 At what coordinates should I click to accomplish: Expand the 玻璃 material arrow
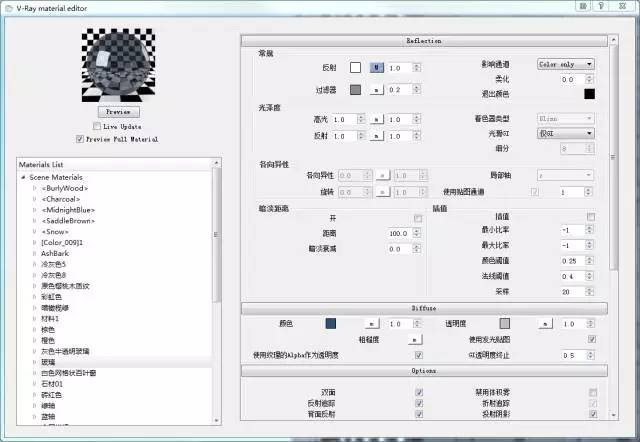coord(35,362)
